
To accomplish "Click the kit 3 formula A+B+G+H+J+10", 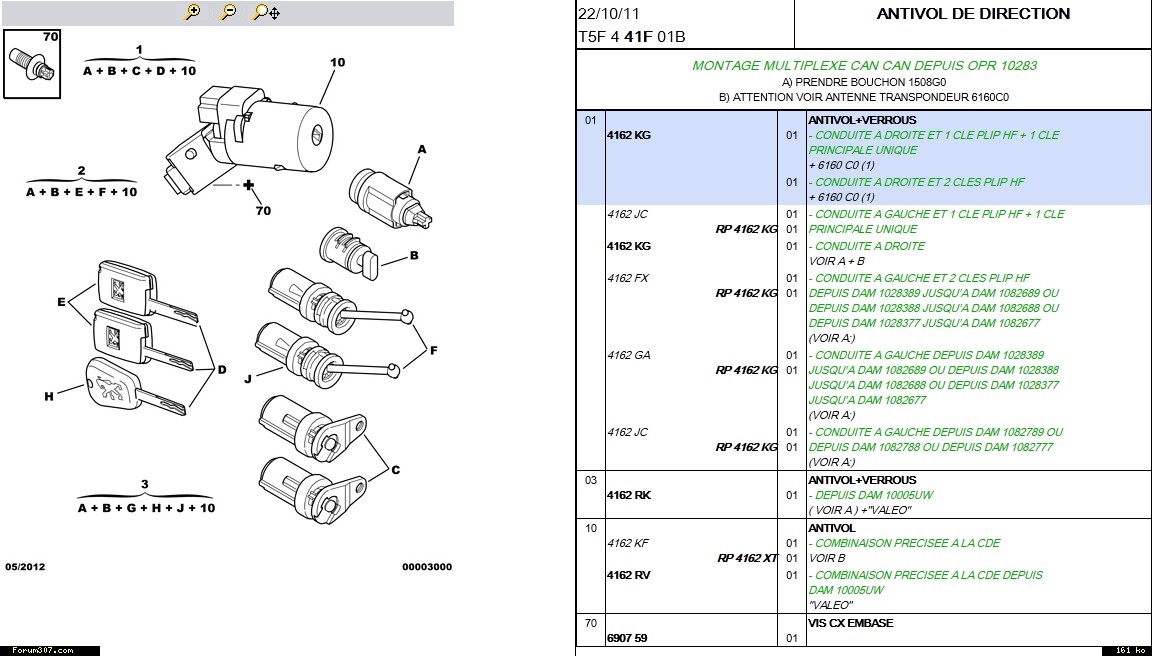I will pos(146,508).
